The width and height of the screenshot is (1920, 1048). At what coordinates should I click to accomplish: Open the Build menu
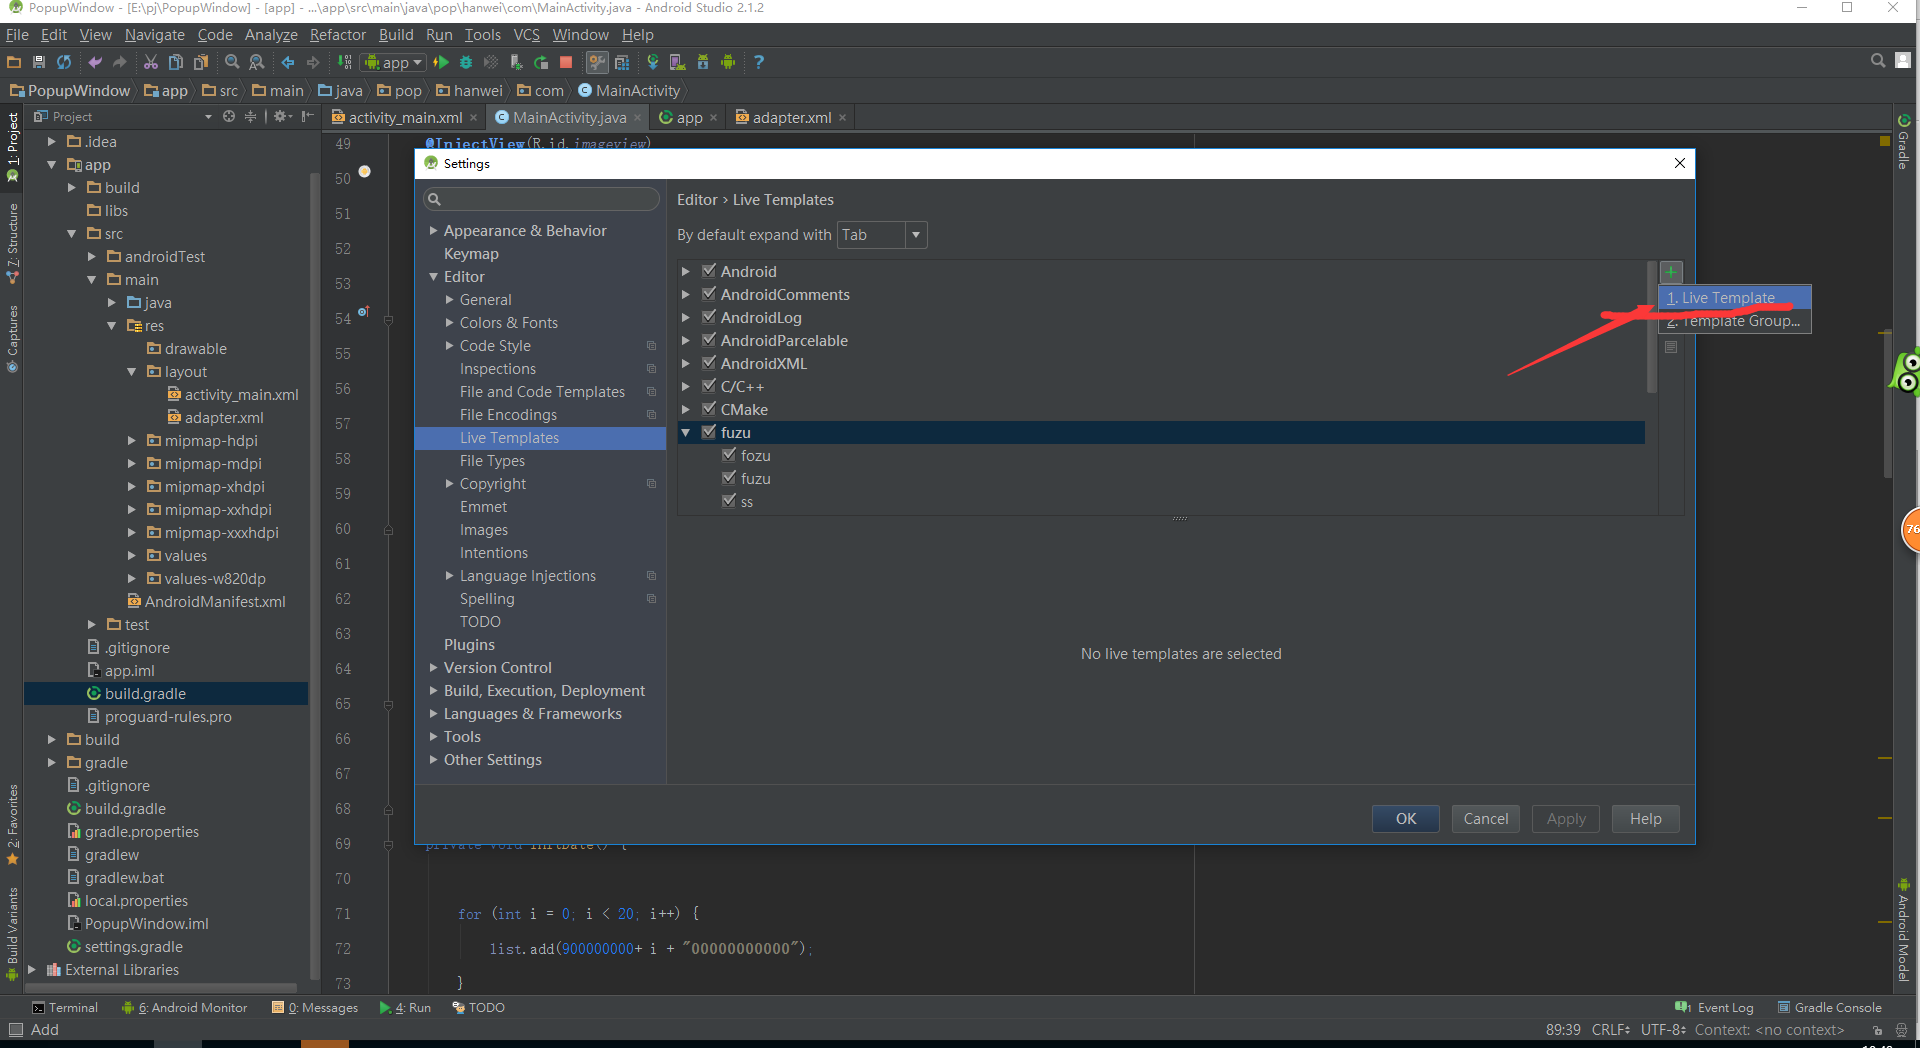pos(396,35)
